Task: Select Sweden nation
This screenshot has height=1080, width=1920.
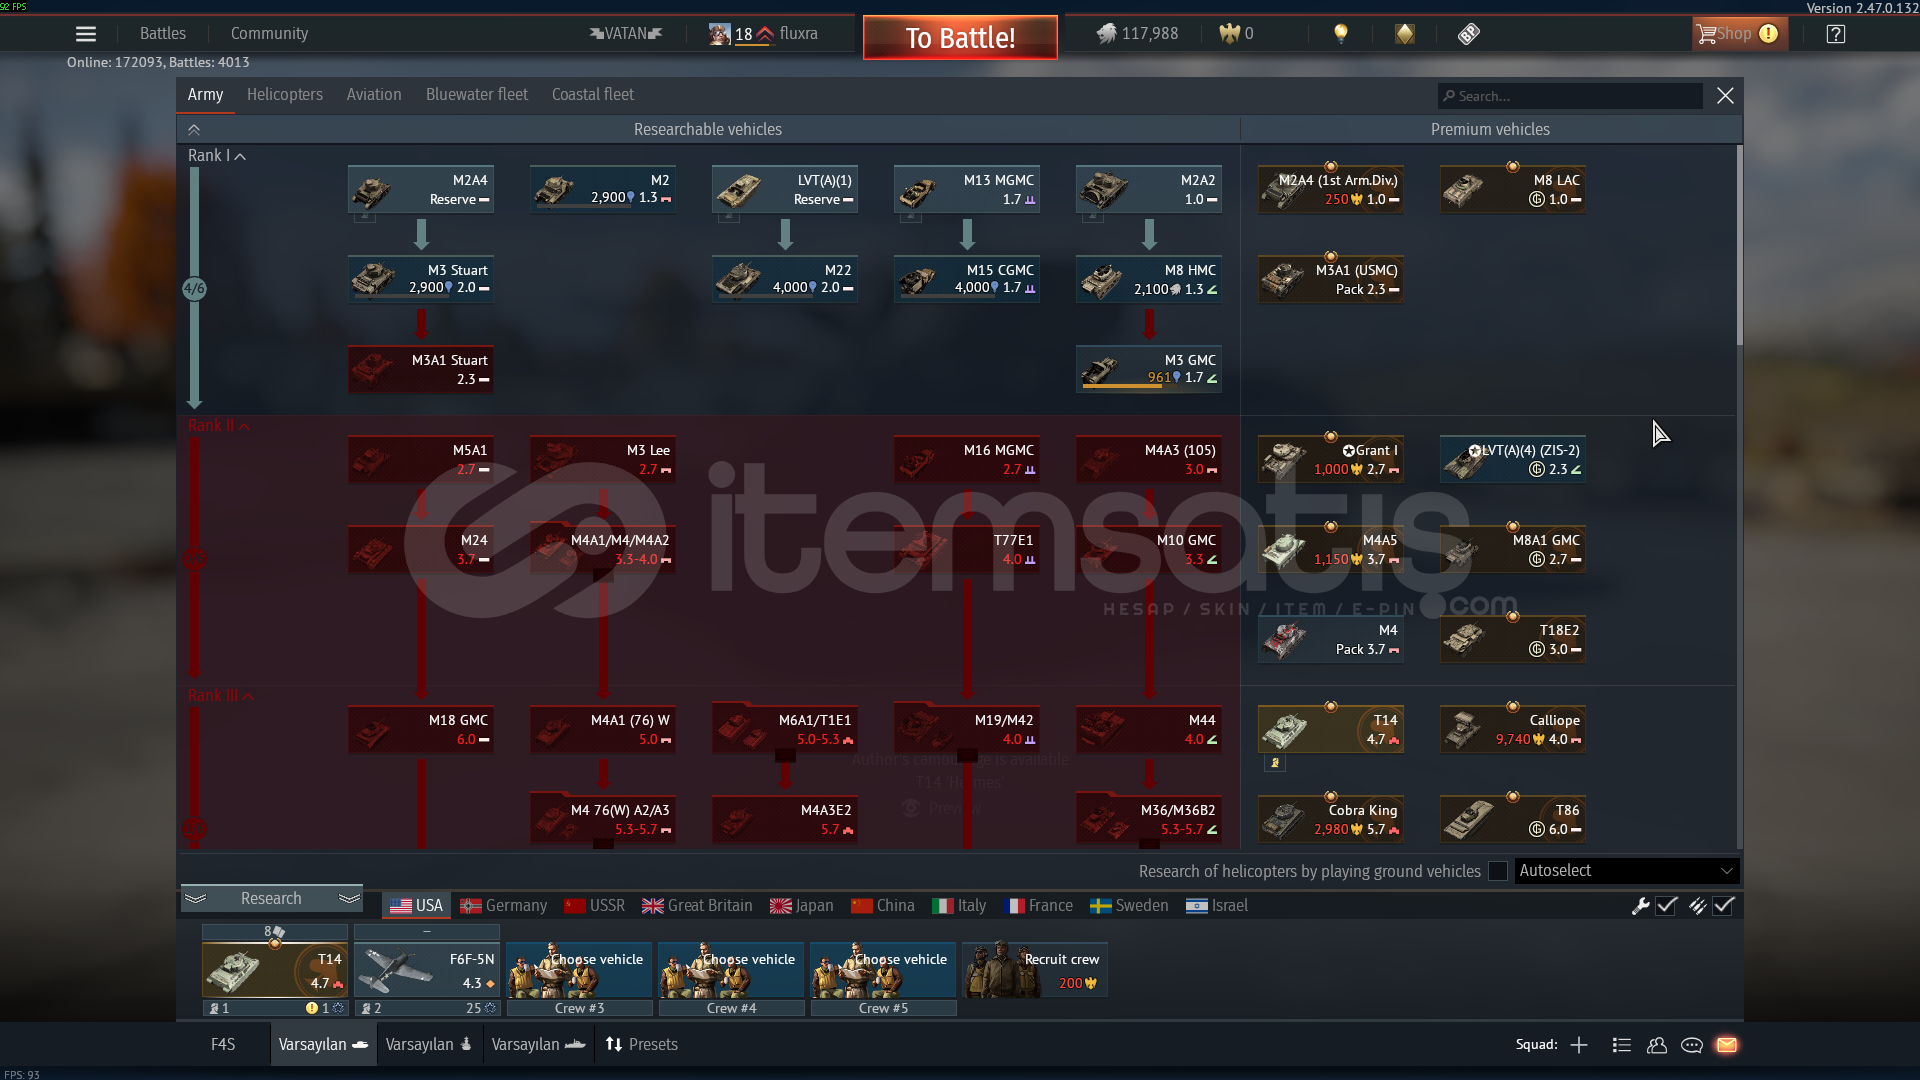Action: 1129,906
